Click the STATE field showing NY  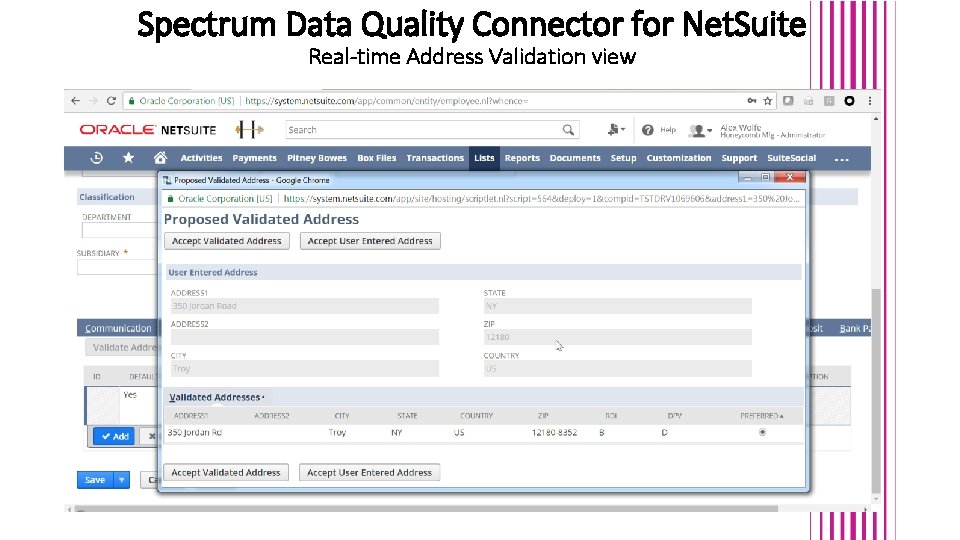click(617, 306)
